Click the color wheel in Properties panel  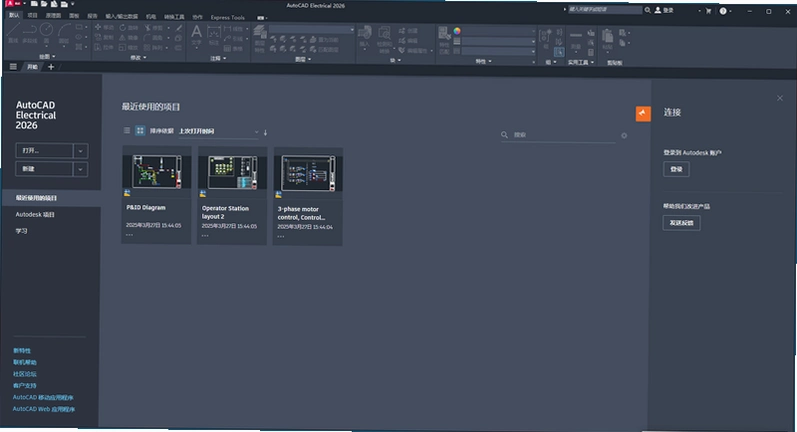457,31
